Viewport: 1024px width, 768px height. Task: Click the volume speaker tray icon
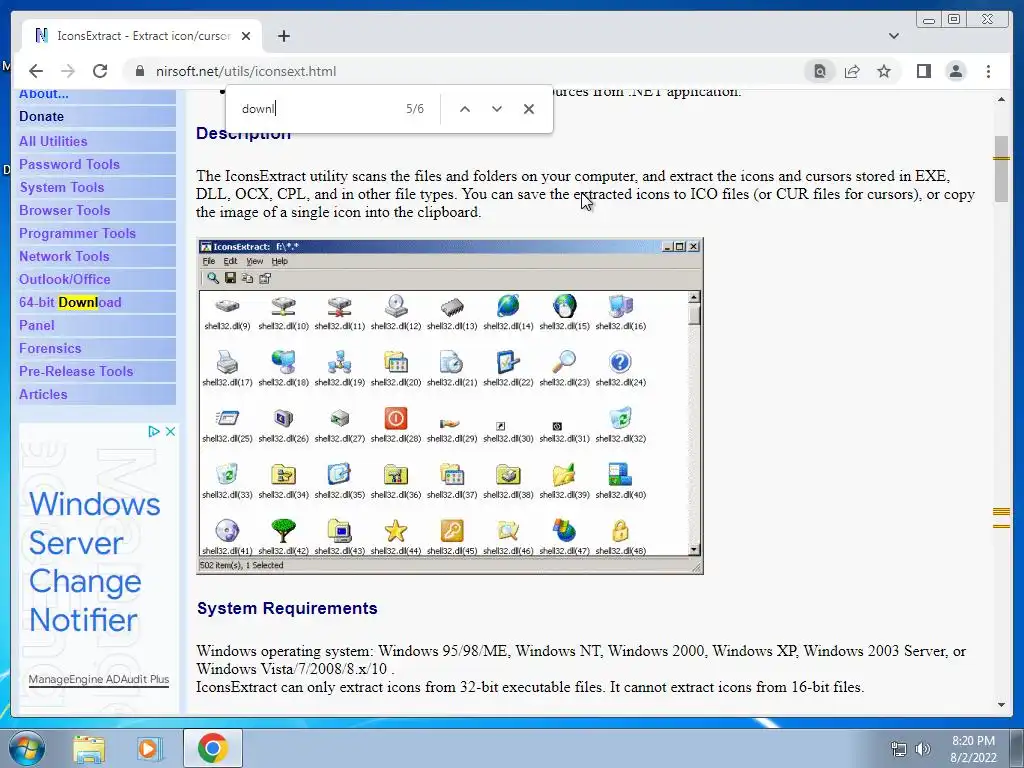(923, 749)
